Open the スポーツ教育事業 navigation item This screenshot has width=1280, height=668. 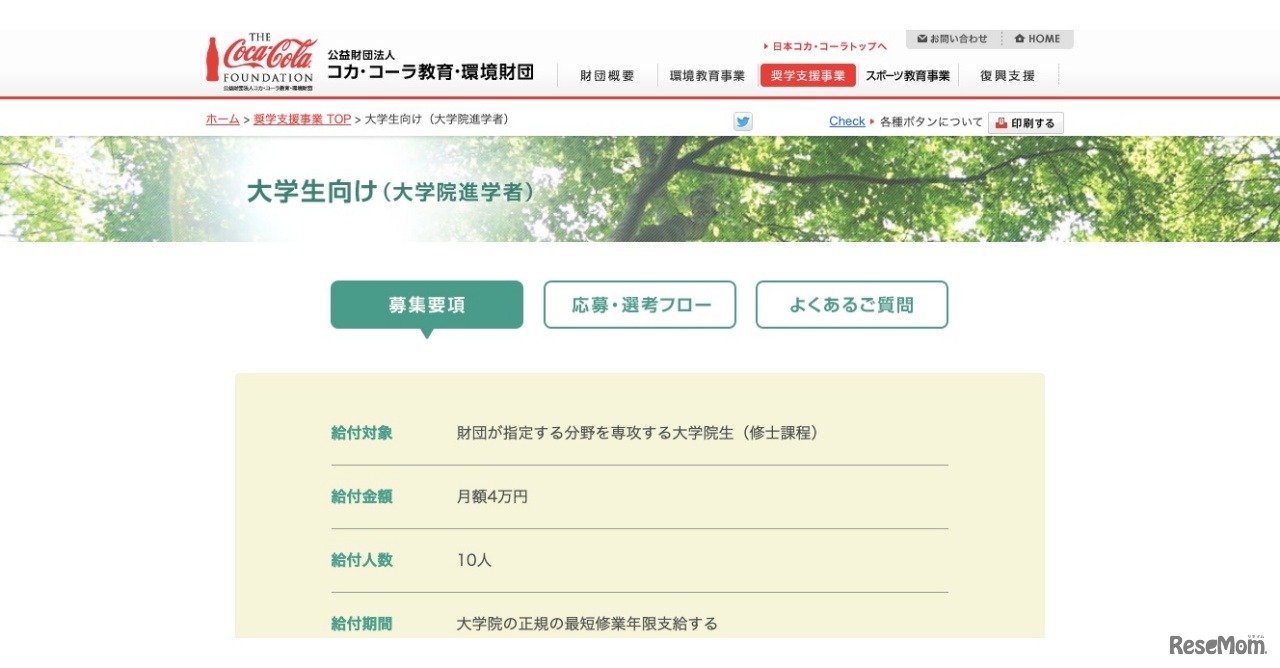coord(906,74)
